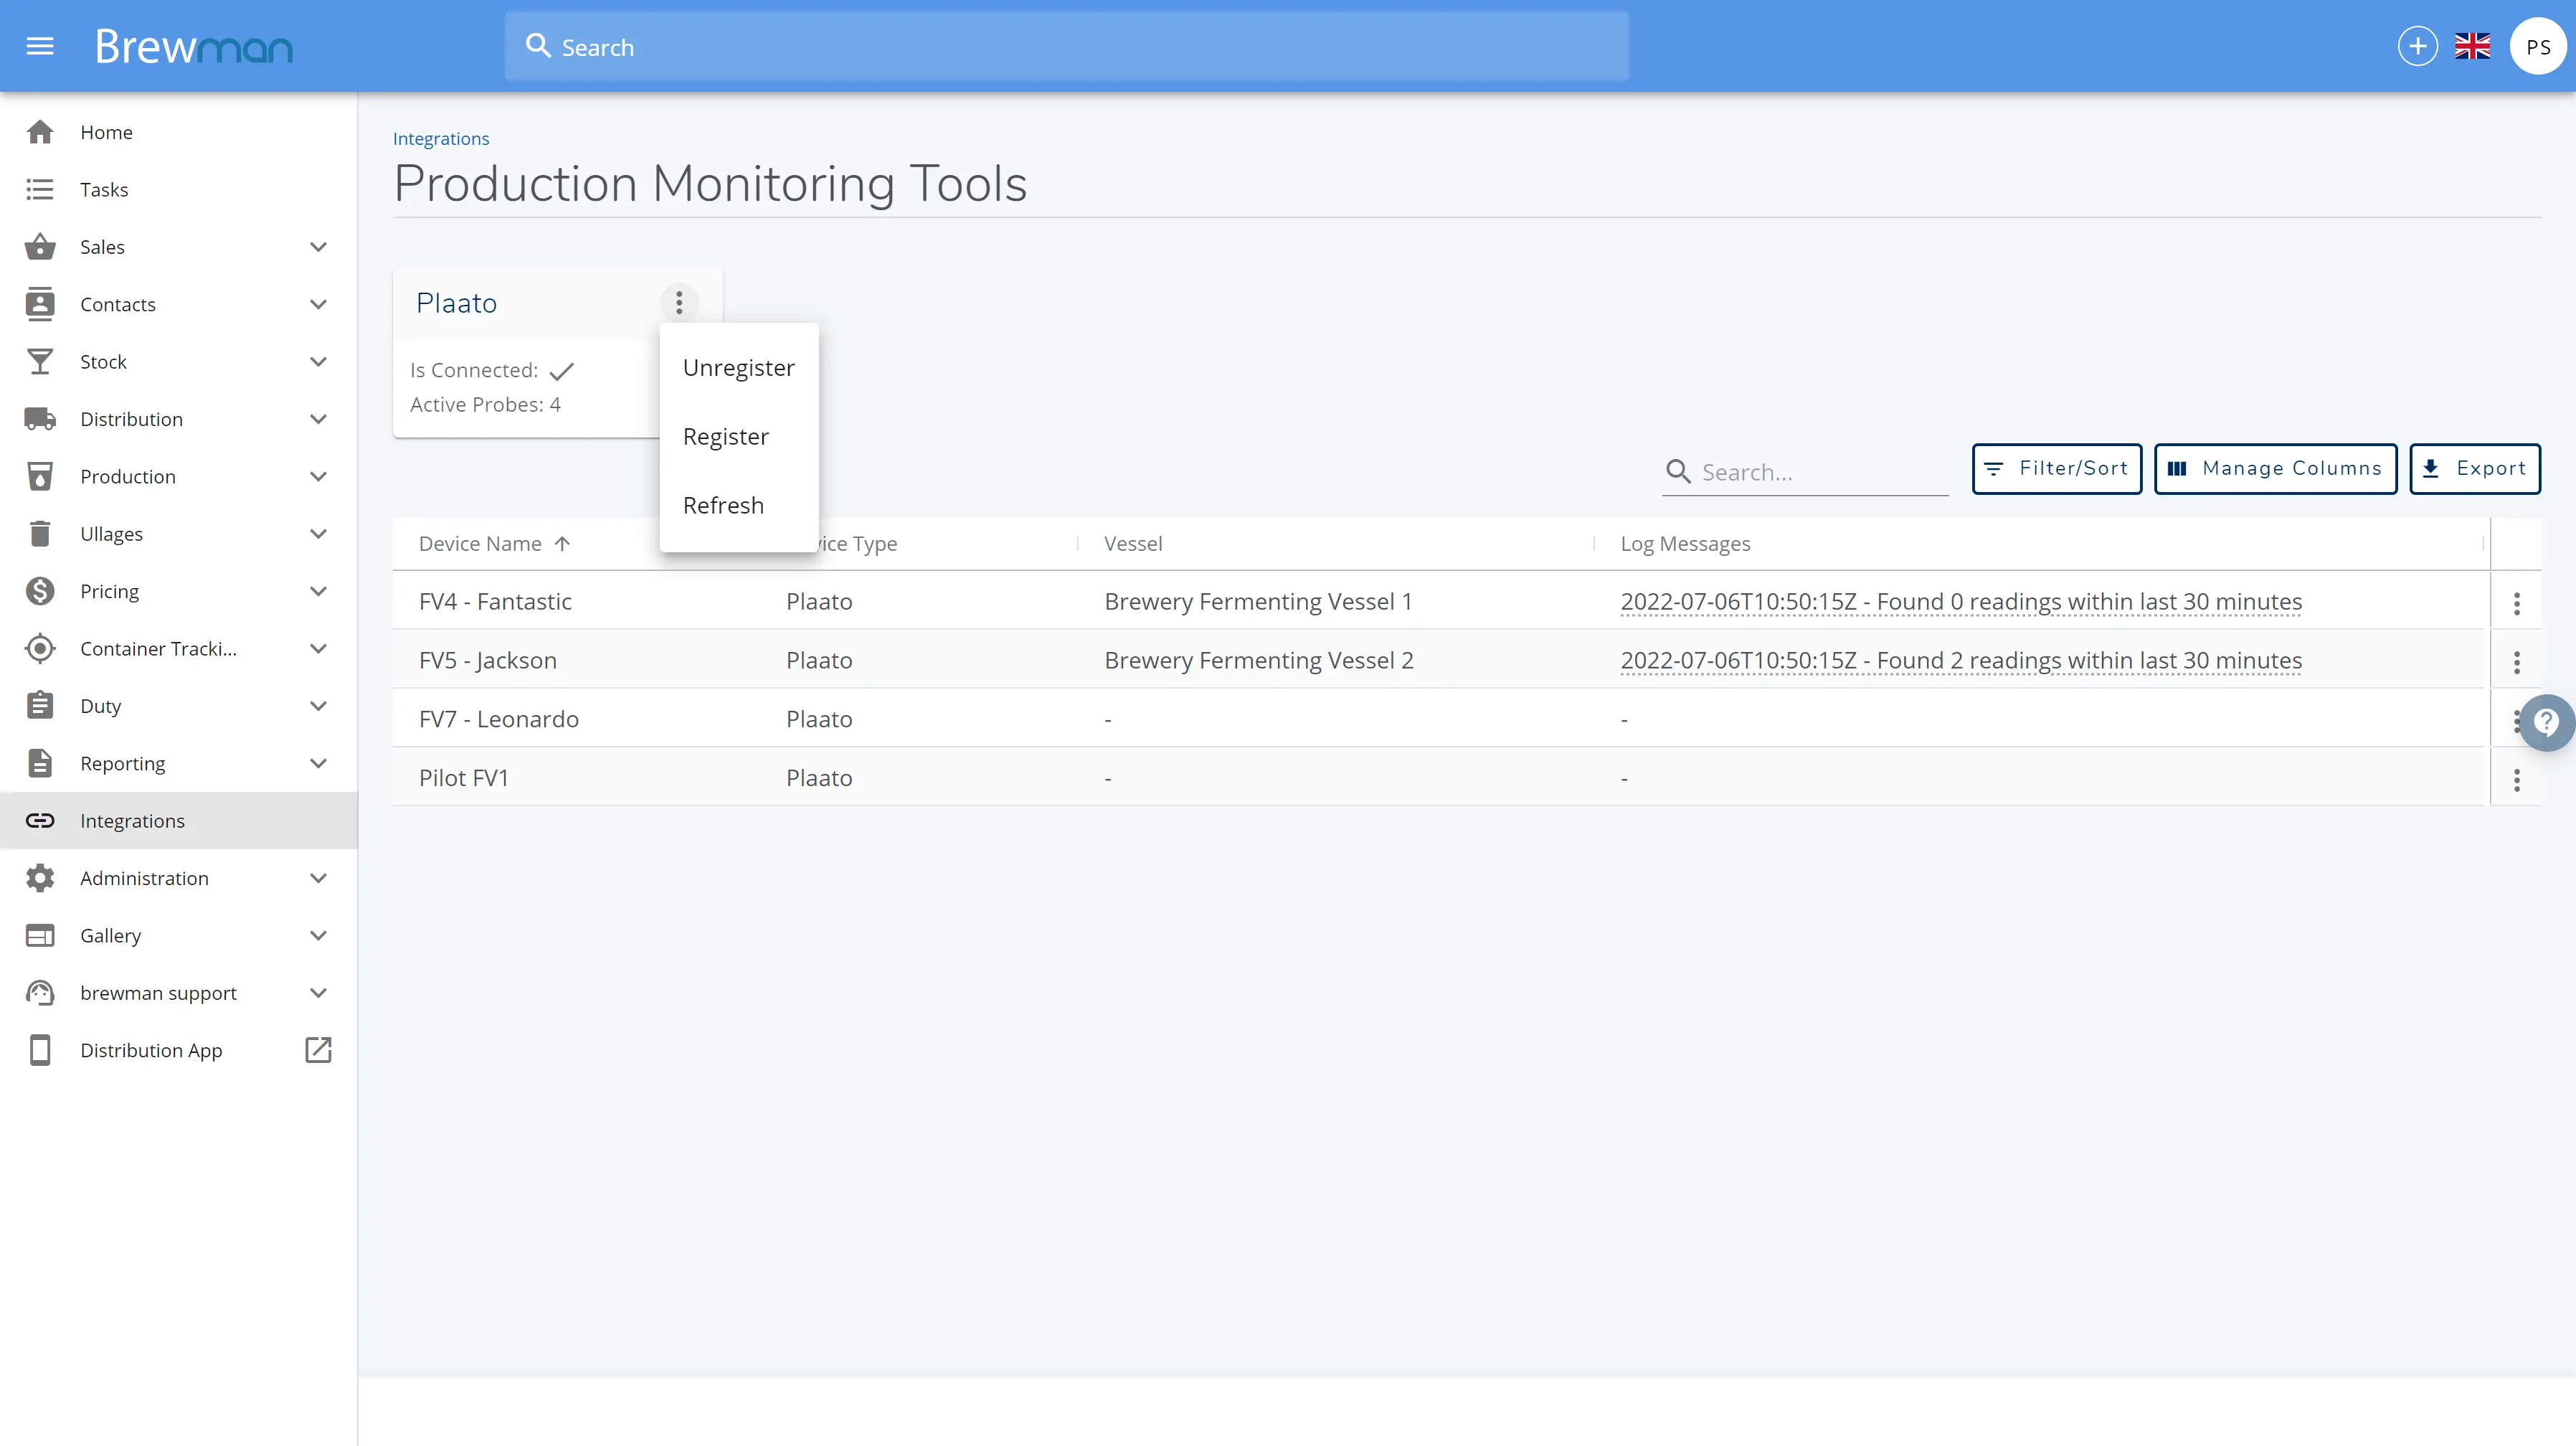Expand the Duty menu chevron
This screenshot has width=2576, height=1446.
(x=318, y=706)
